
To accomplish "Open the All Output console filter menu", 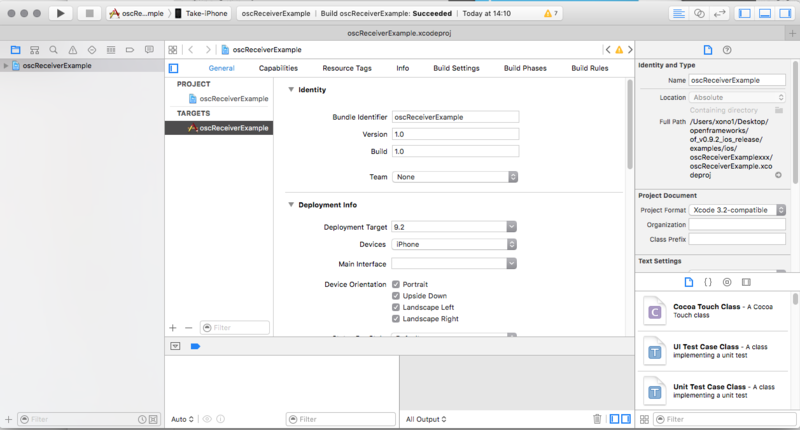I will (x=426, y=419).
